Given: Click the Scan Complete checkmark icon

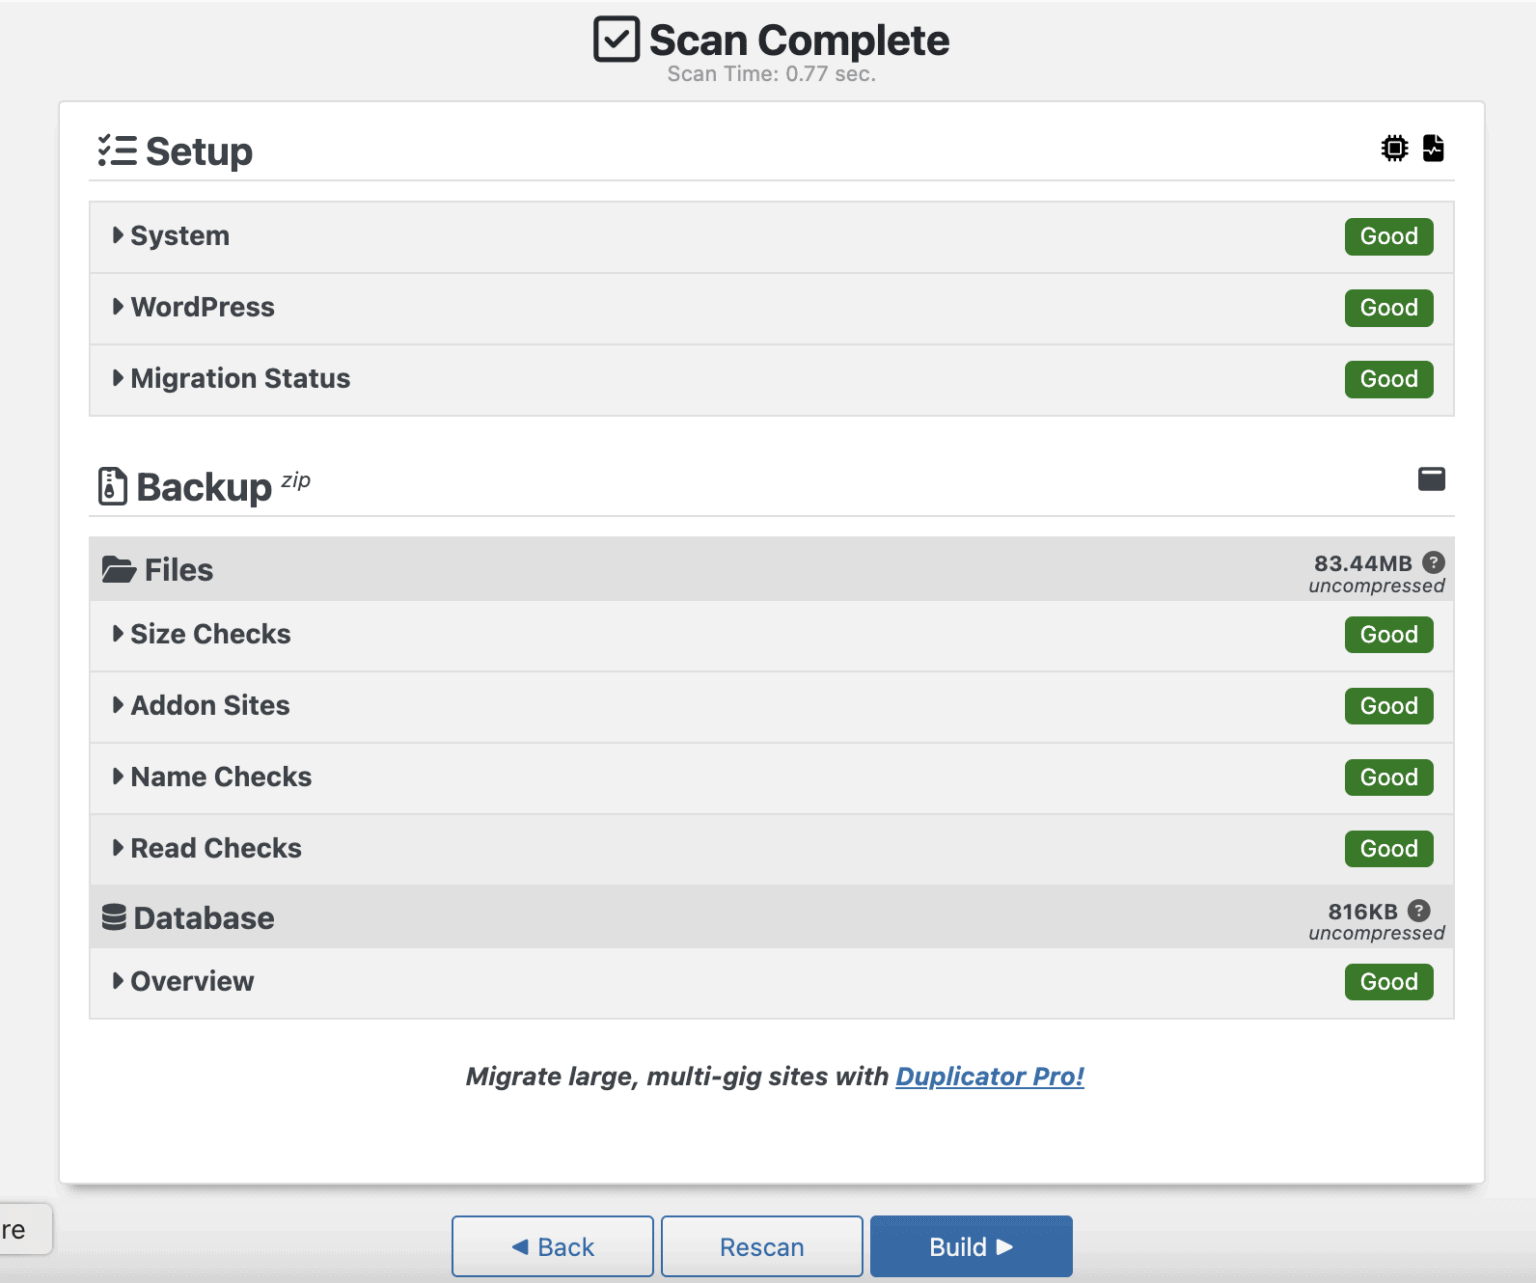Looking at the screenshot, I should pos(616,39).
